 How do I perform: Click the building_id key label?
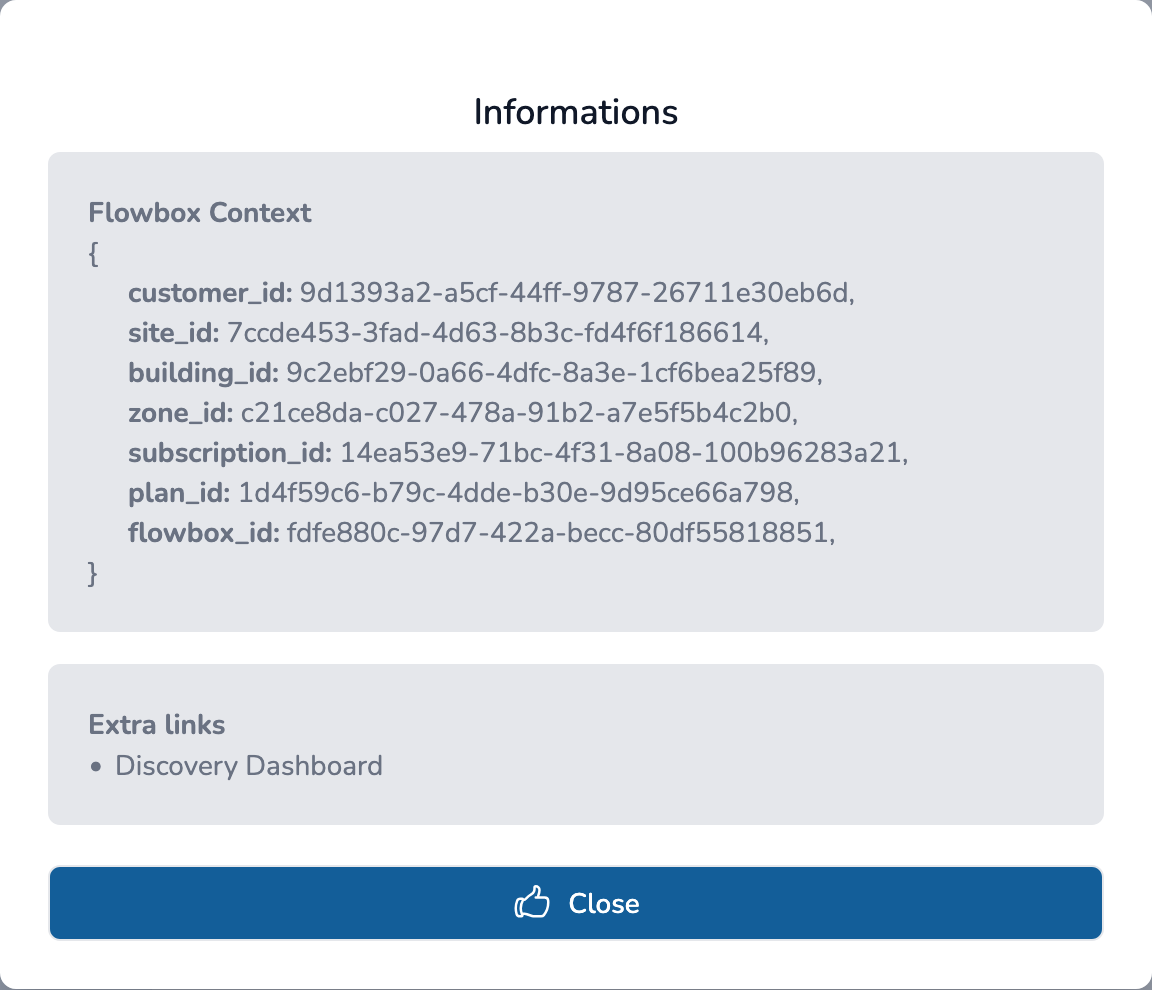tap(203, 374)
